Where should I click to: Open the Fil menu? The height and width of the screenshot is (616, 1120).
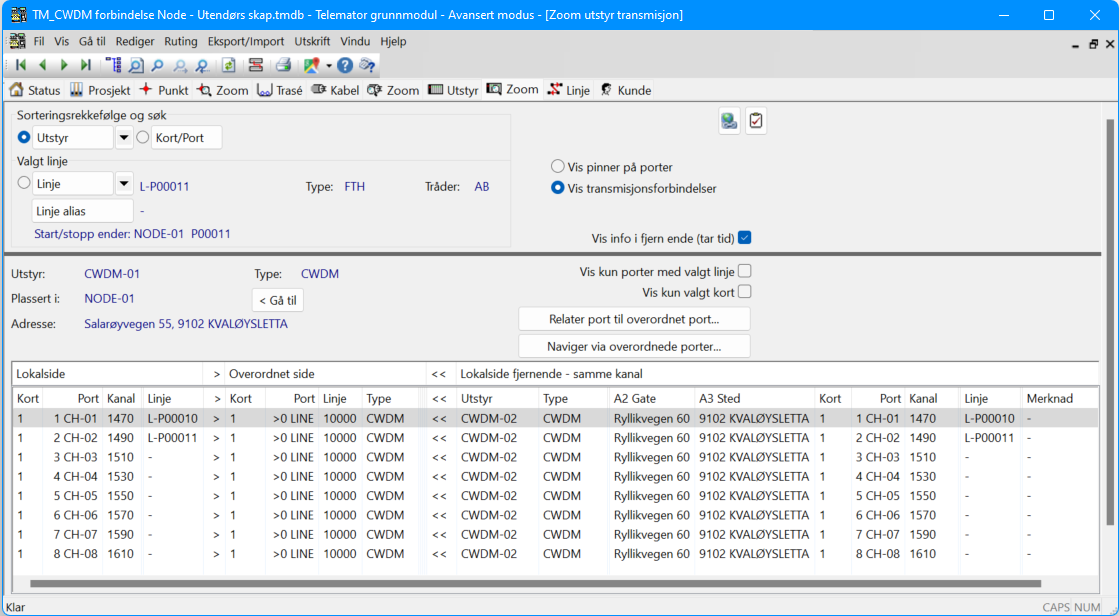pyautogui.click(x=39, y=41)
